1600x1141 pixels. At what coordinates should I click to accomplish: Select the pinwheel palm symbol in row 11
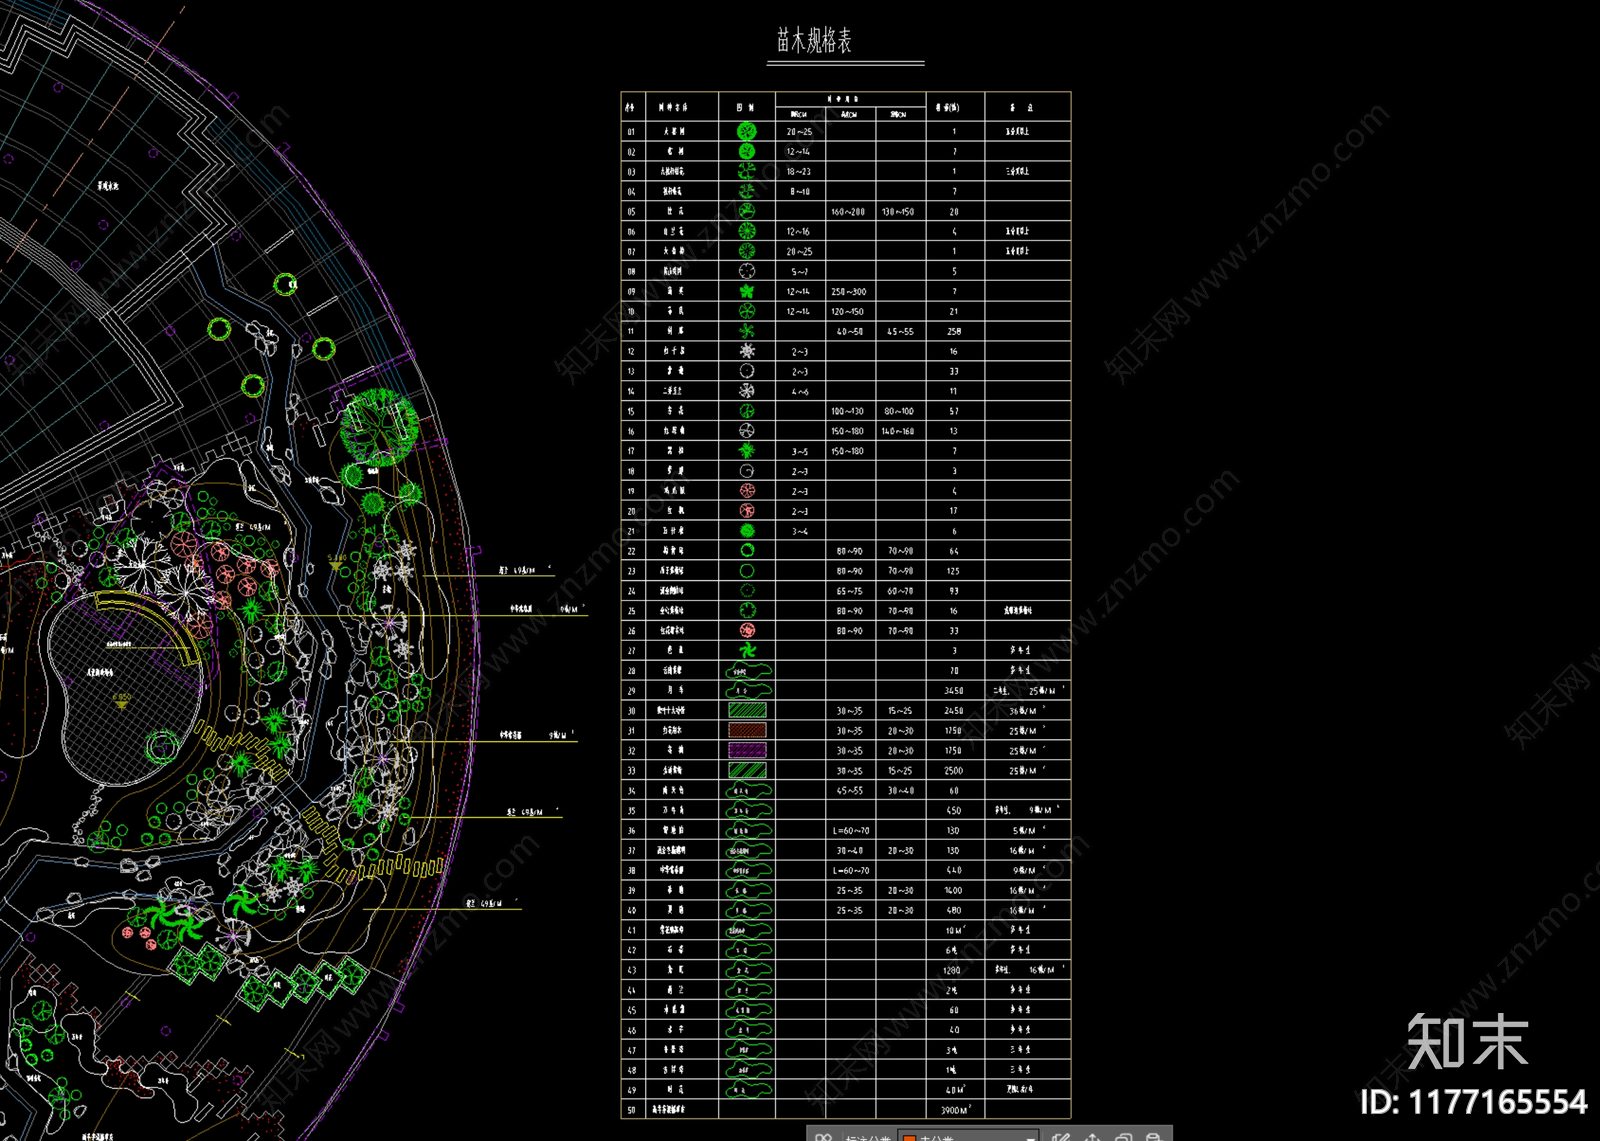747,331
